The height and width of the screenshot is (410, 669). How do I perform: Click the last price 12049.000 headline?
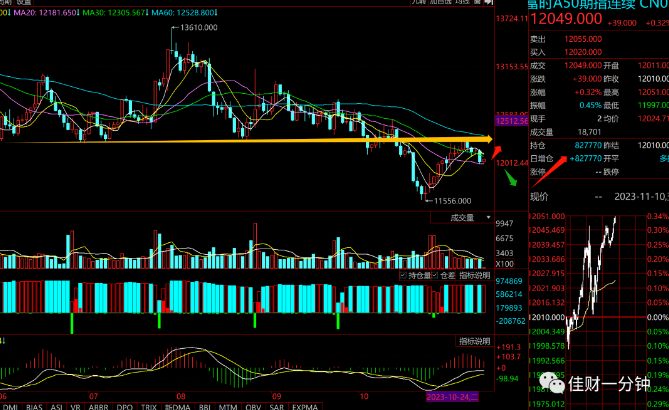coord(566,19)
